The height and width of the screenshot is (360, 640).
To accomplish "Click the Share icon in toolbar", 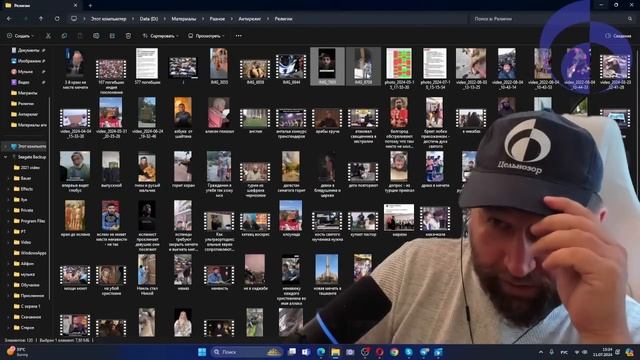I will click(x=112, y=36).
